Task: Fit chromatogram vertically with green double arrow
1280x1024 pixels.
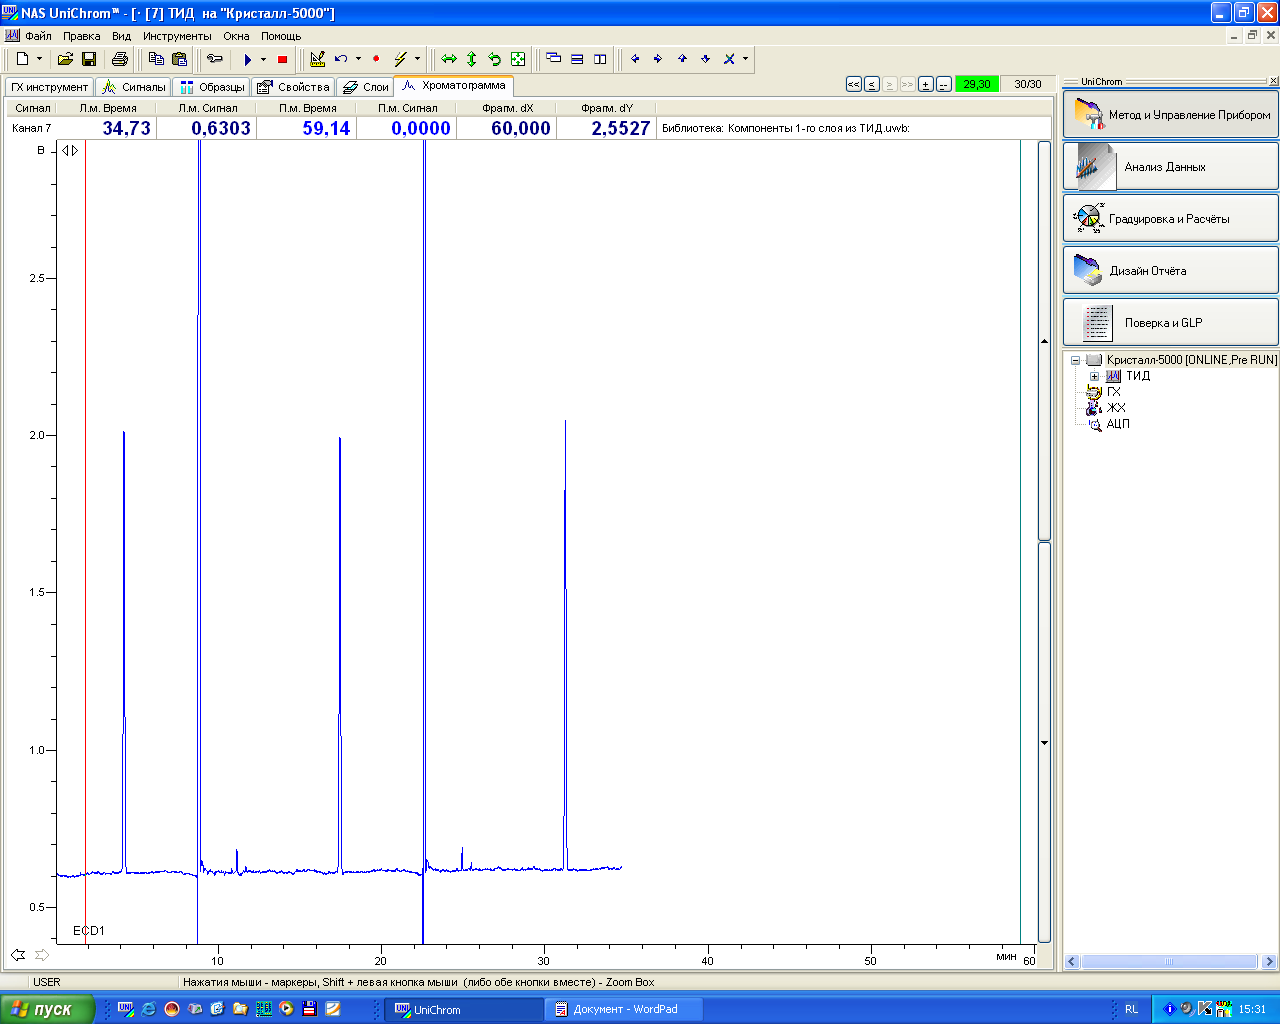Action: point(472,59)
